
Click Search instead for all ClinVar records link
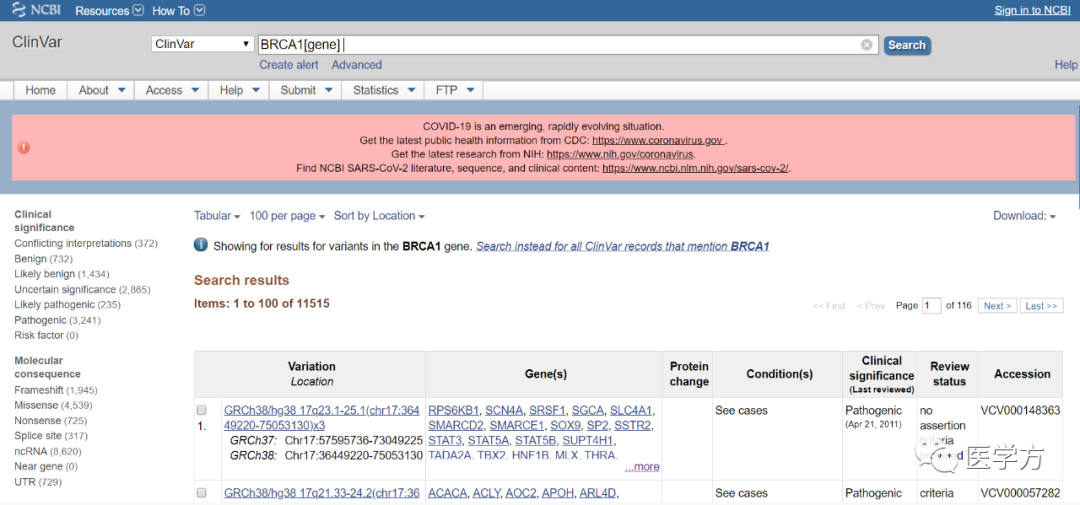point(623,246)
